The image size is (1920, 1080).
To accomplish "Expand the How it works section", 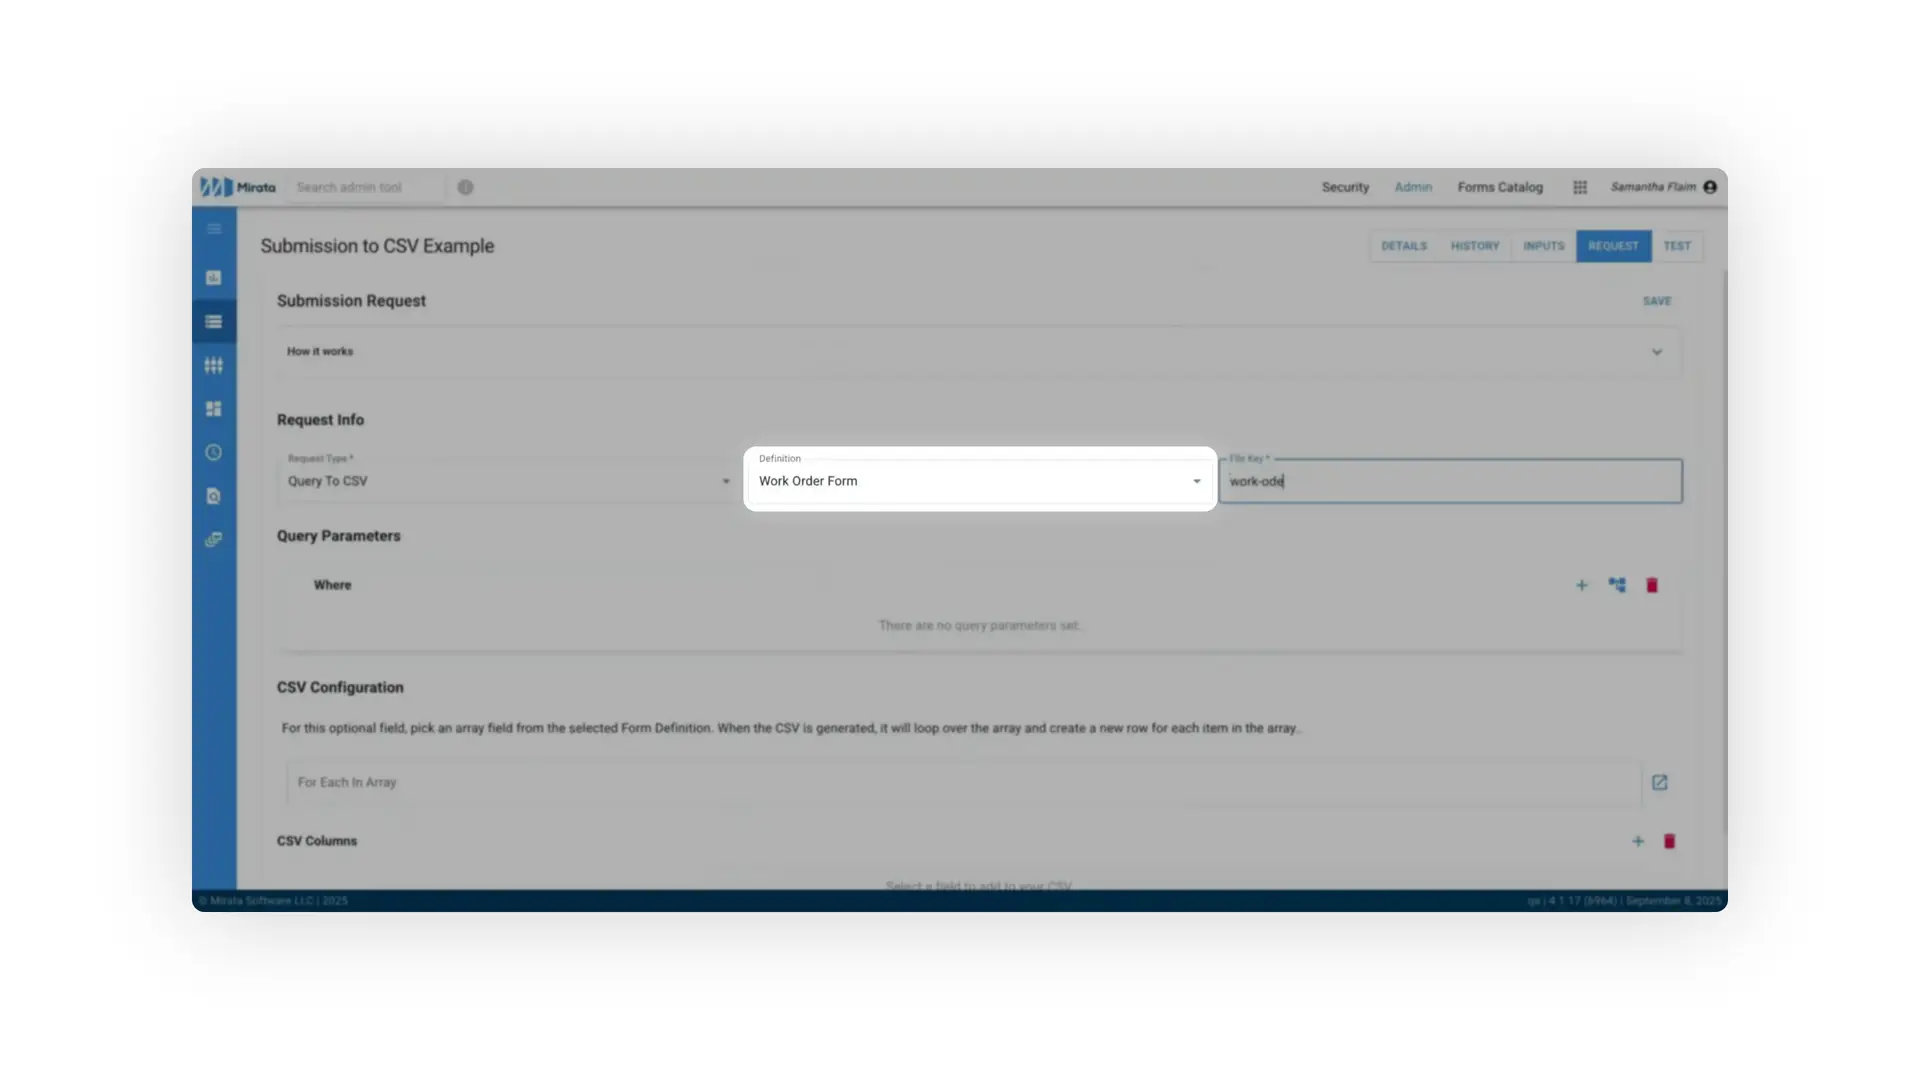I will tap(1657, 351).
